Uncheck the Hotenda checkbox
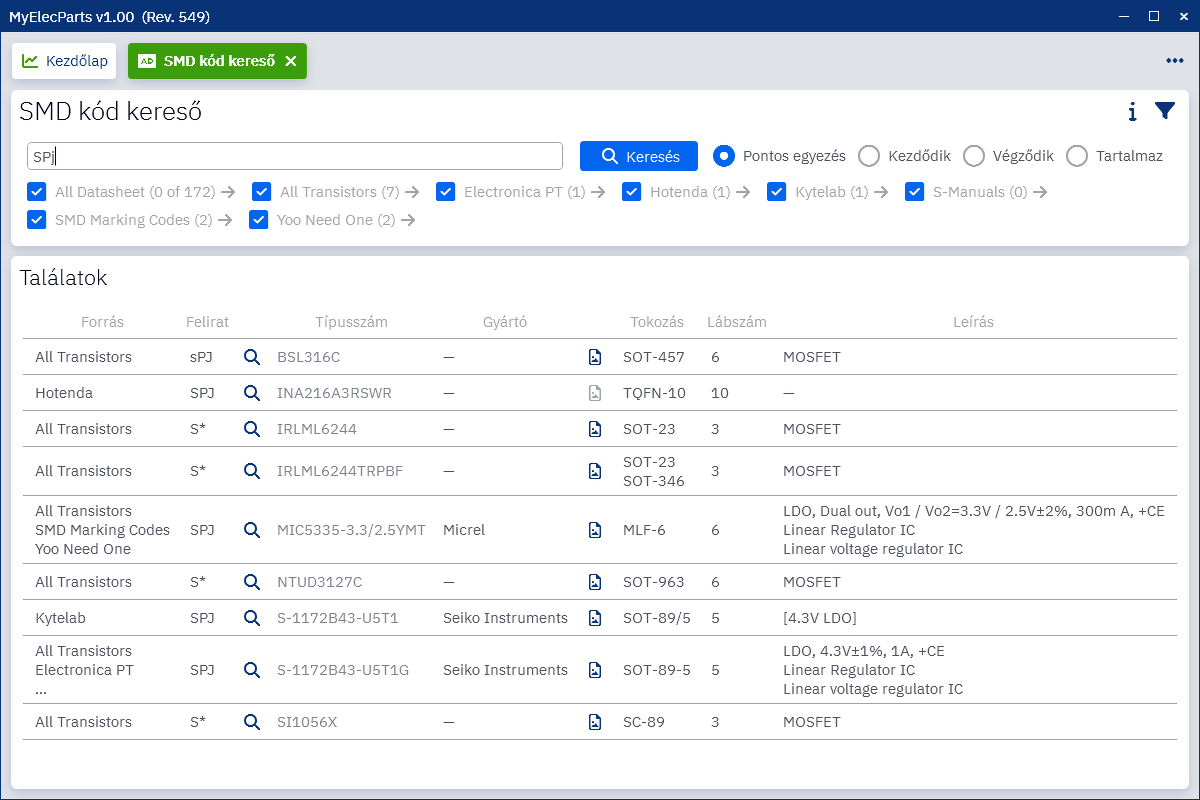 click(x=632, y=192)
